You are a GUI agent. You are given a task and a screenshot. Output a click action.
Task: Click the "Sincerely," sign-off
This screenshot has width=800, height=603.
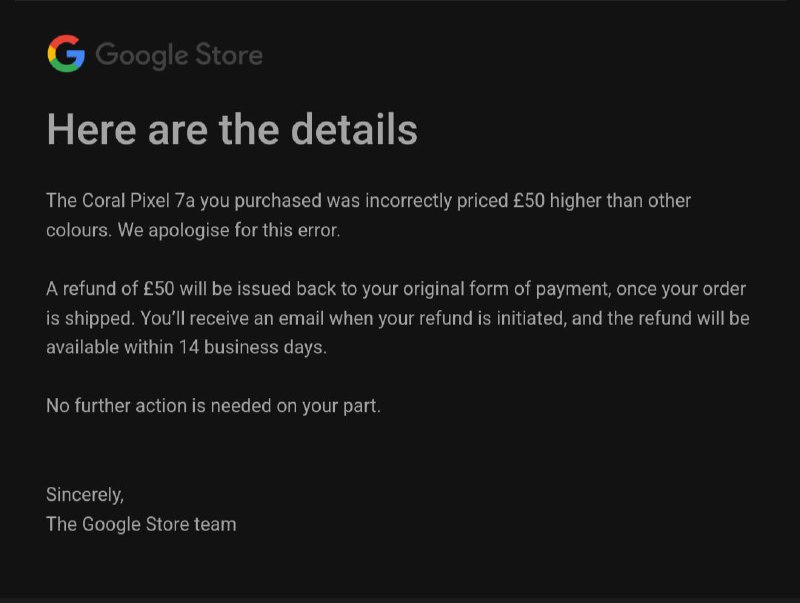[x=85, y=494]
